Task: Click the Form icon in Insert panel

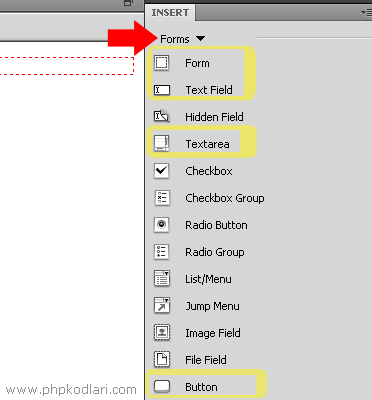Action: 162,63
